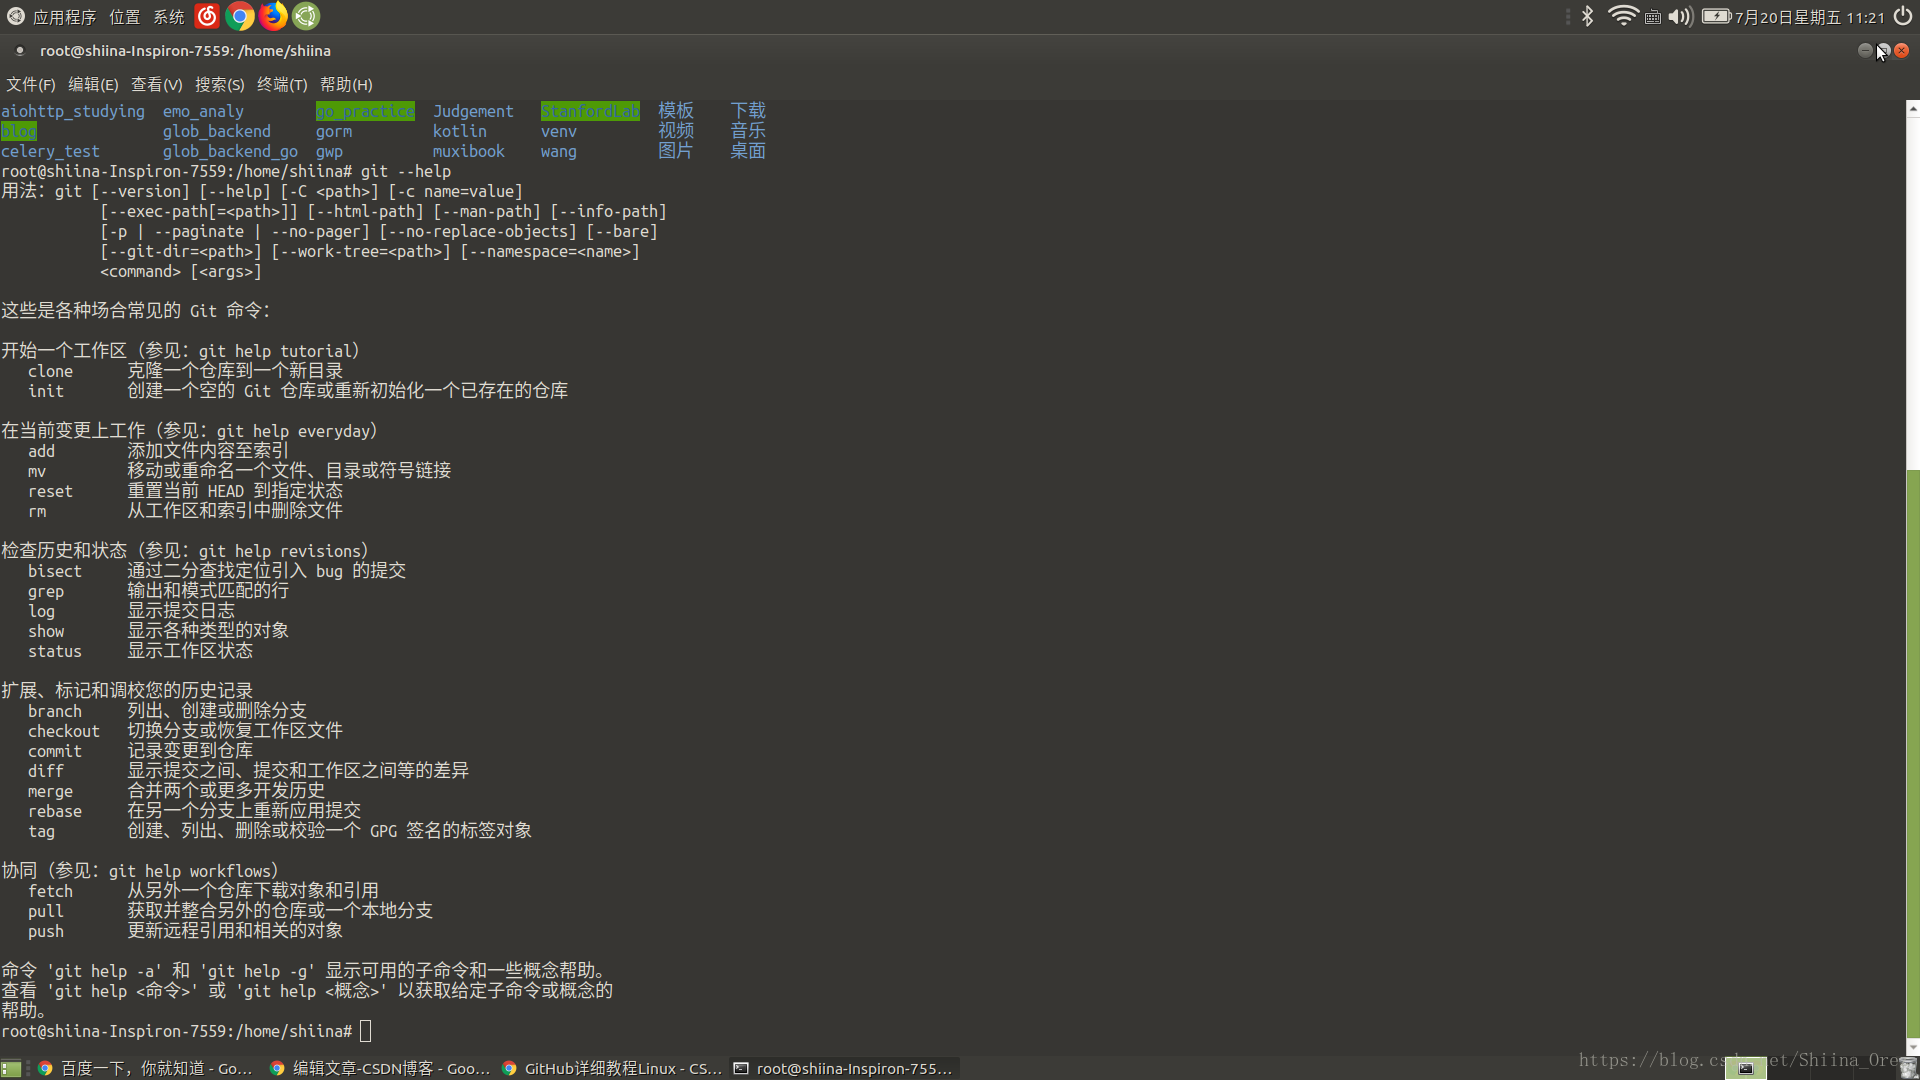The width and height of the screenshot is (1920, 1080).
Task: Click the muxibook directory name
Action: pyautogui.click(x=469, y=151)
